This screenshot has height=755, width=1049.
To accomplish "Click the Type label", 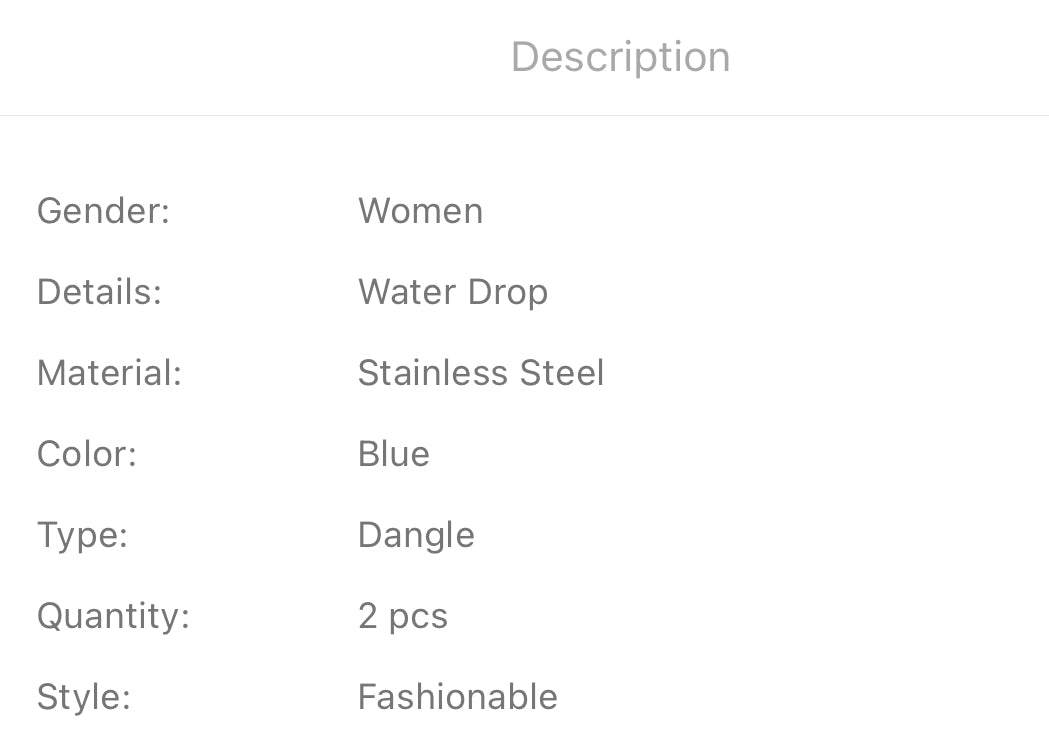I will tap(82, 535).
